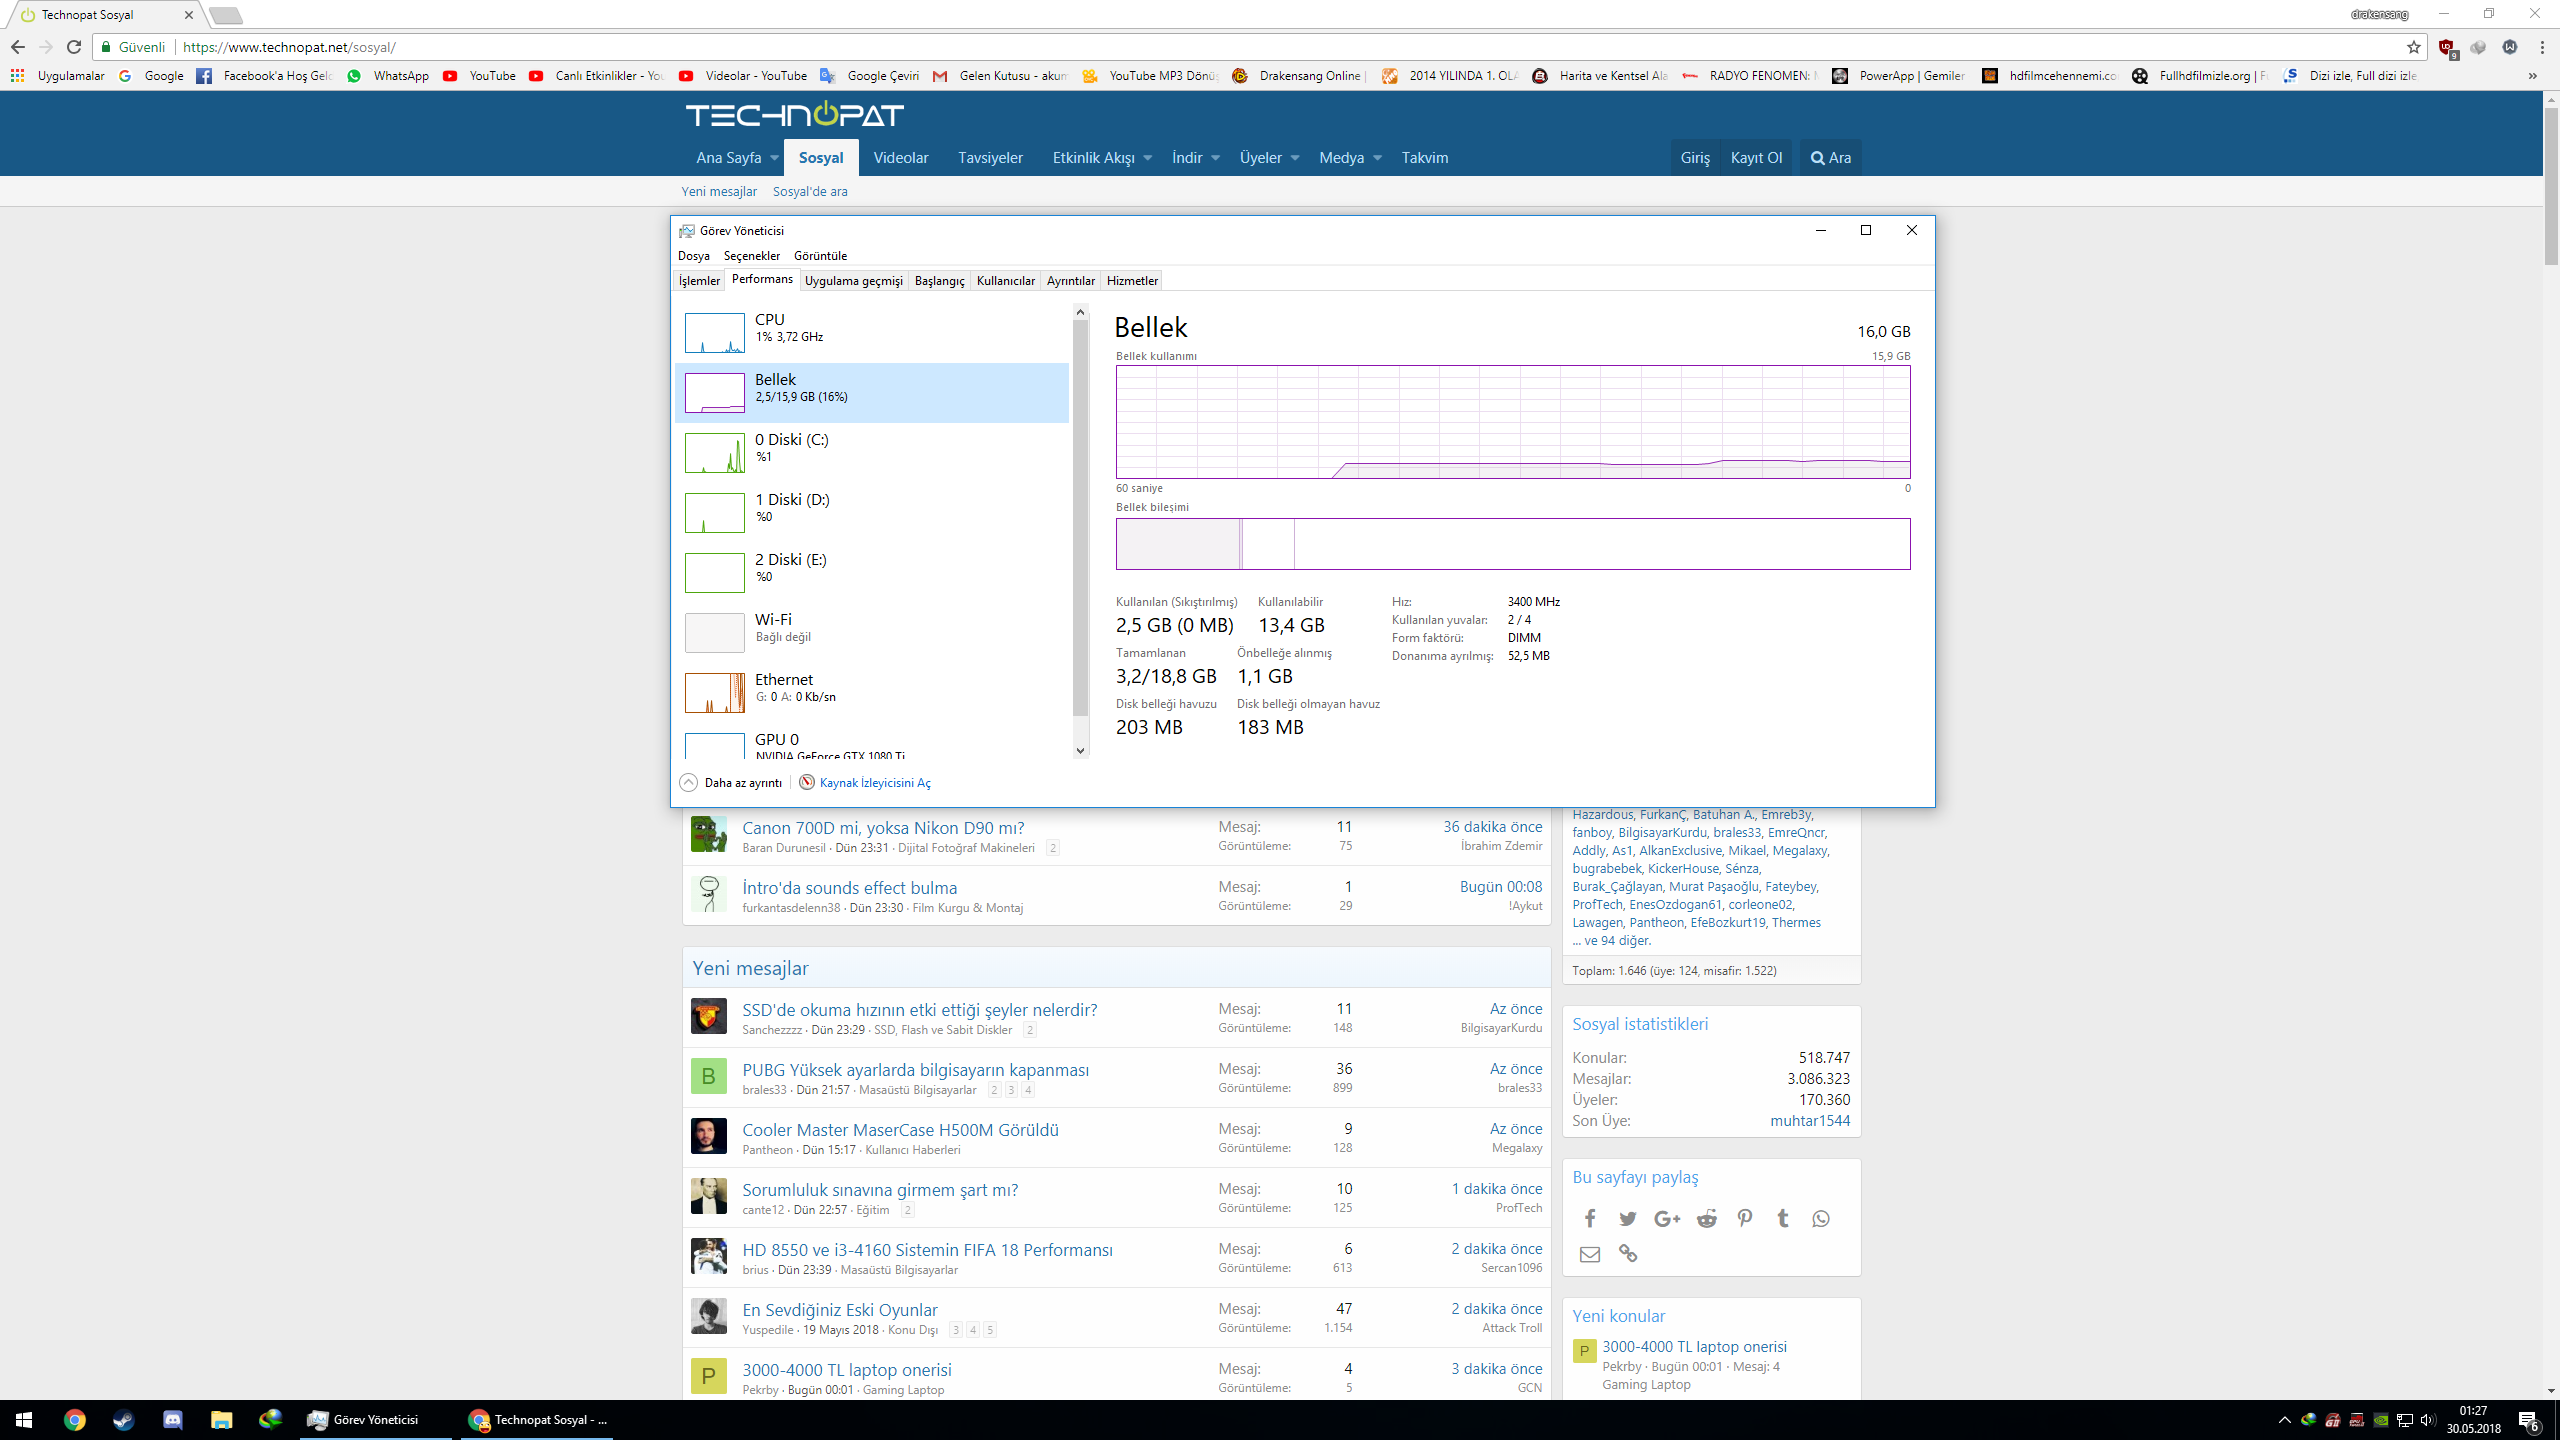The width and height of the screenshot is (2560, 1440).
Task: Click Kayıt Ol register button
Action: point(1756,158)
